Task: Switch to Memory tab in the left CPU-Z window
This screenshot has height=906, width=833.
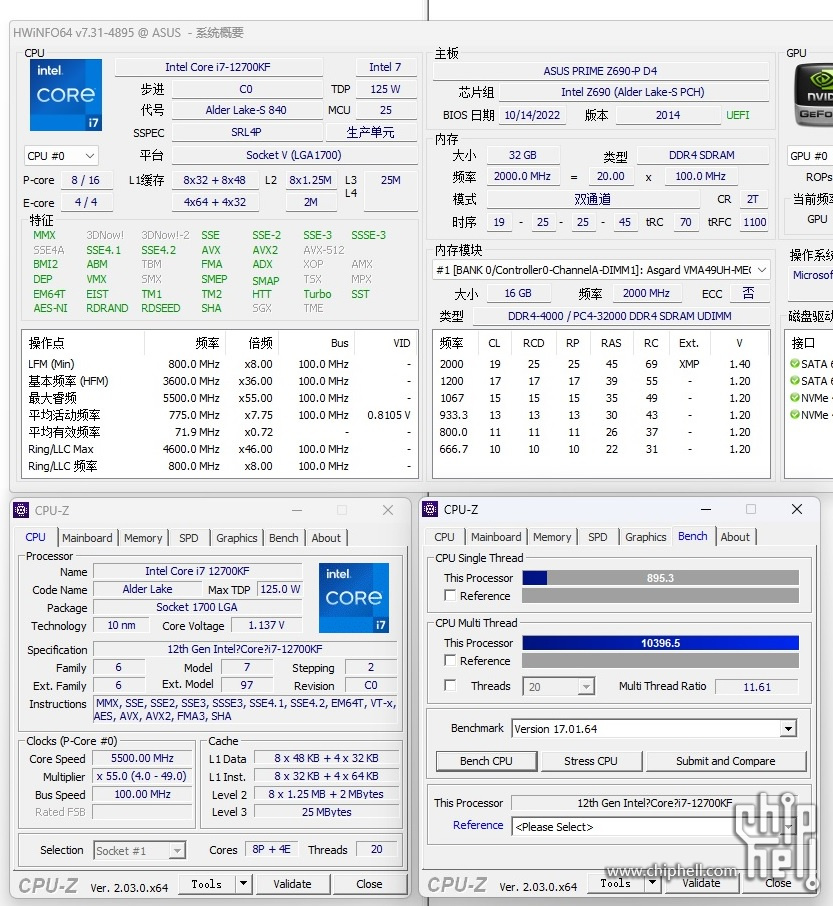Action: tap(143, 538)
